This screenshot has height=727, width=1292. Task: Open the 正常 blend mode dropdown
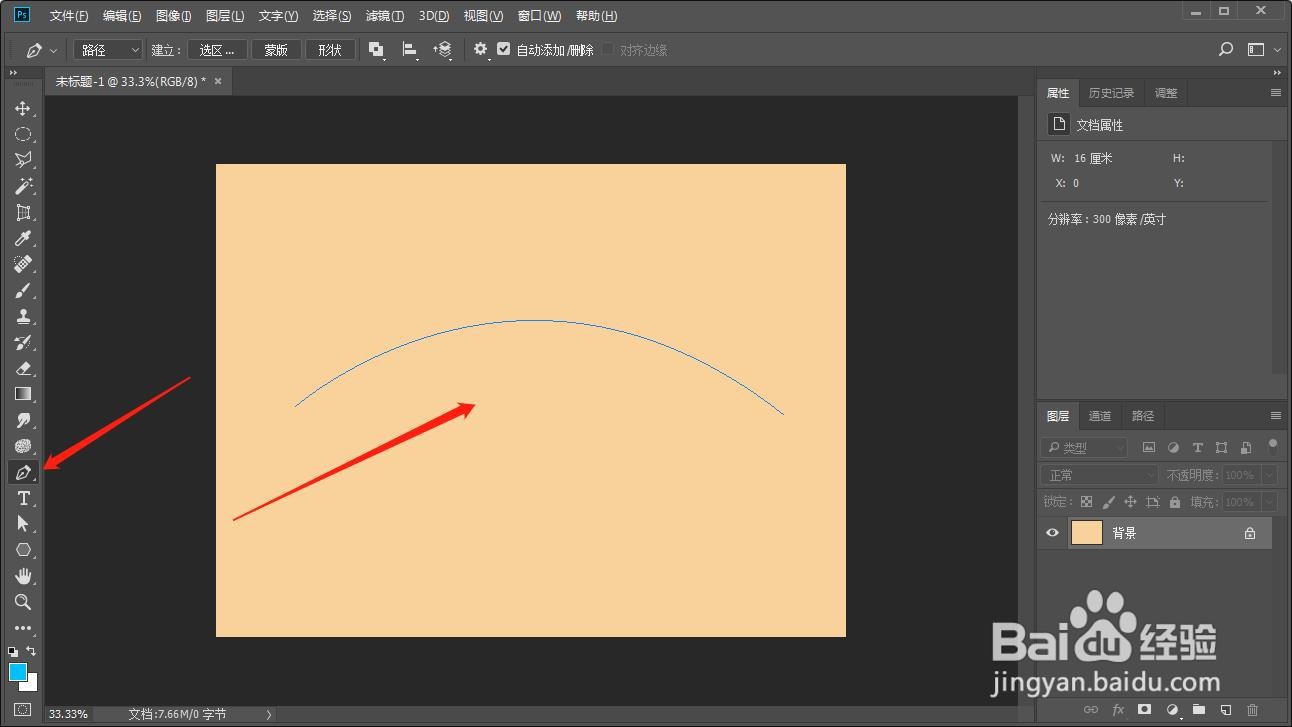click(1098, 475)
